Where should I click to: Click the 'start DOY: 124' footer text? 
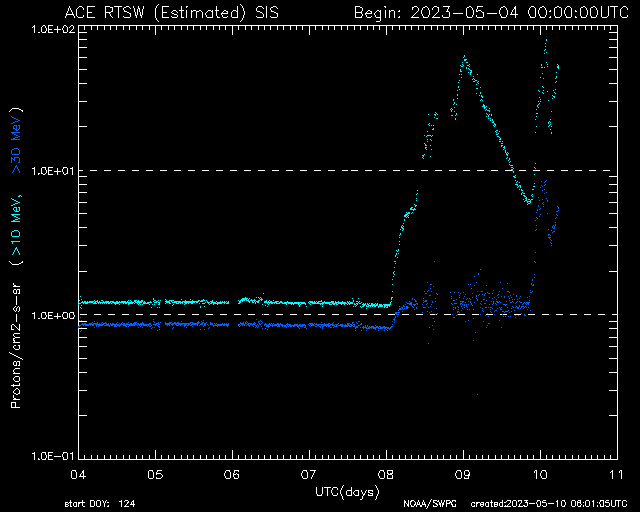coord(100,504)
